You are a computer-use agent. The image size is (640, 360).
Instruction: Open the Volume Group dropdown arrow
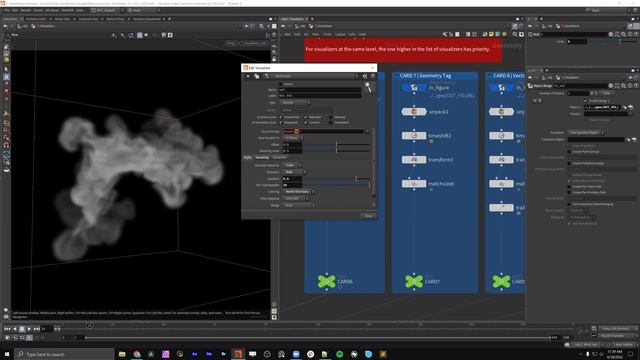367,131
